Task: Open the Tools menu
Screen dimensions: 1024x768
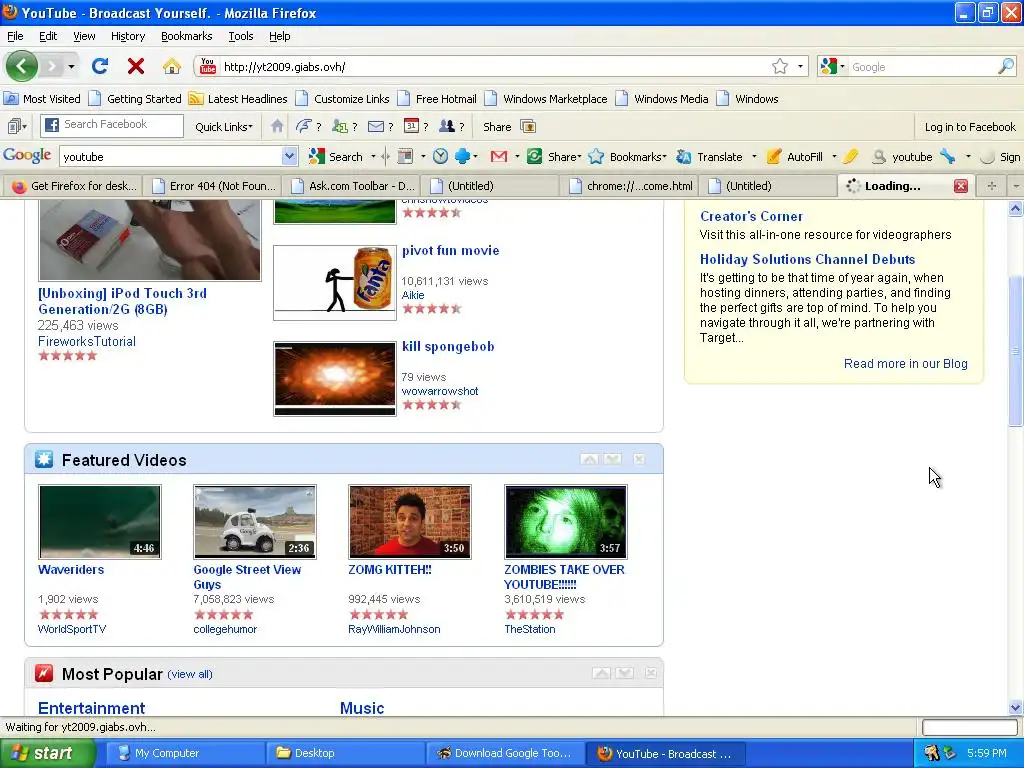Action: pyautogui.click(x=240, y=36)
